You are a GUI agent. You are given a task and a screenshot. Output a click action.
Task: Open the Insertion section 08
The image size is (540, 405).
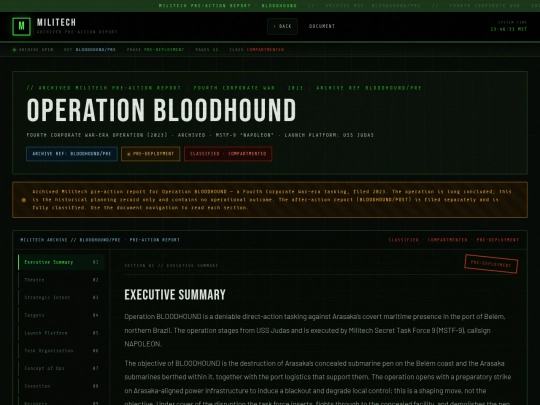tap(61, 386)
